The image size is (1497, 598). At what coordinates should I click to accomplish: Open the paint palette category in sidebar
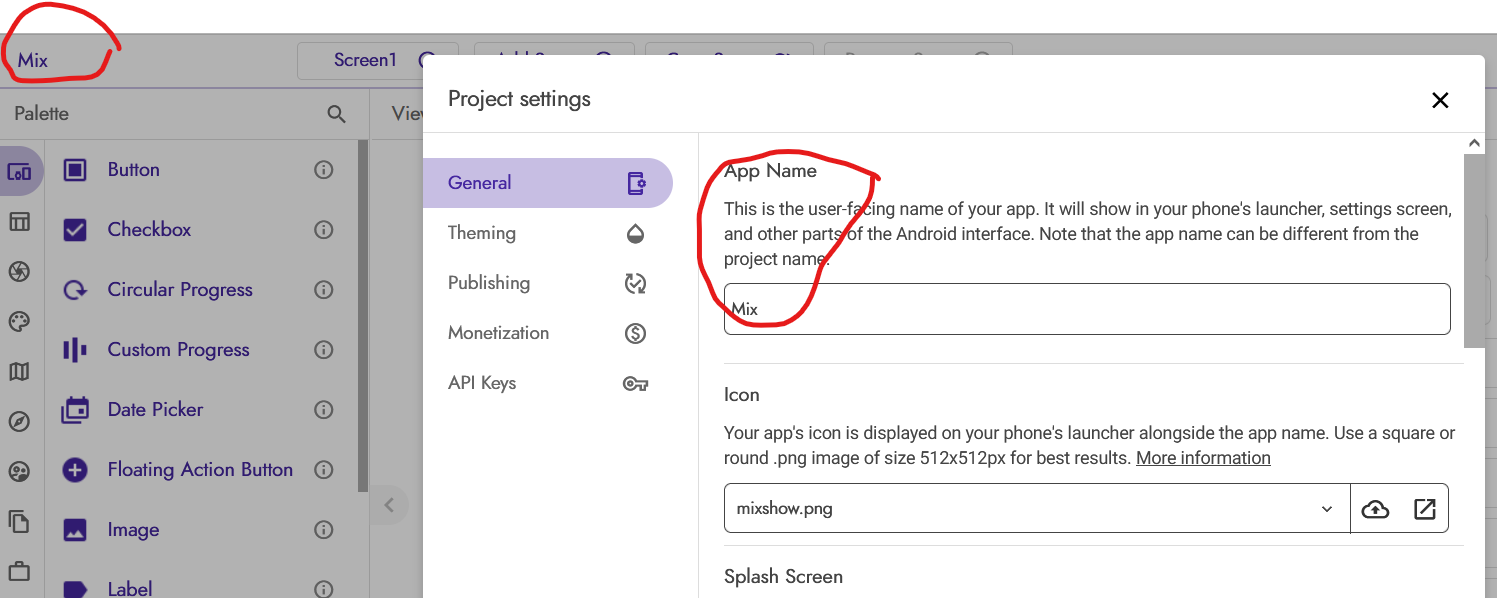coord(19,321)
